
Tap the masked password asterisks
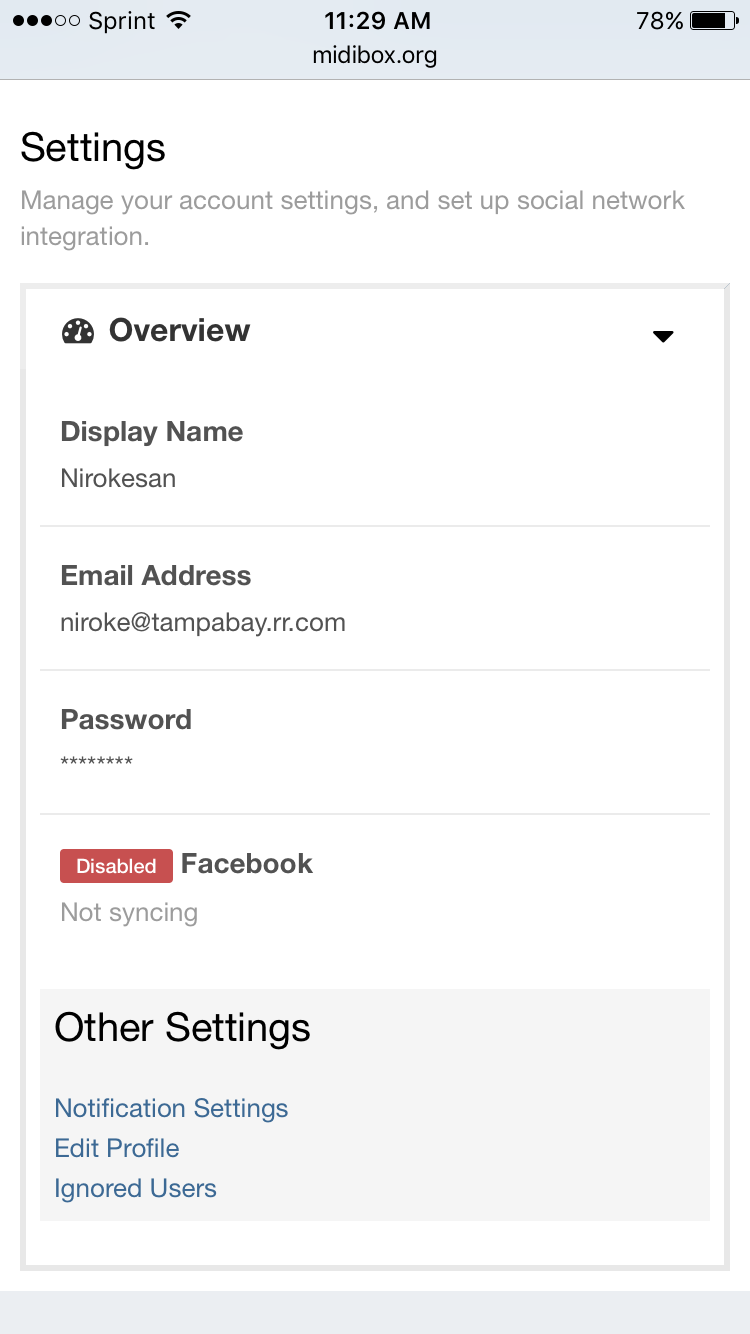97,763
